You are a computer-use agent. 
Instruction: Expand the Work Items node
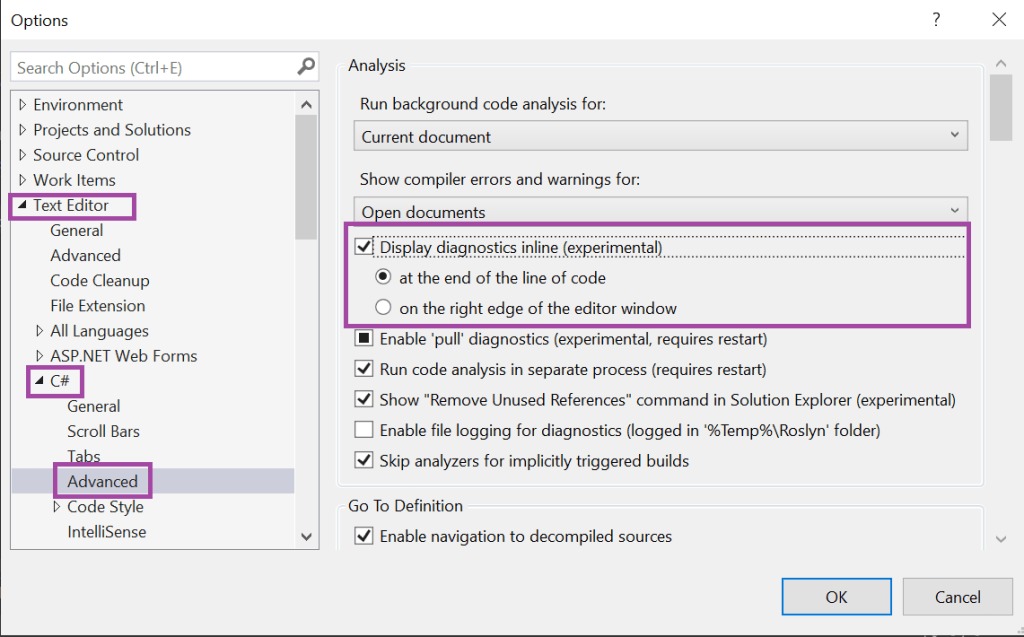point(23,180)
